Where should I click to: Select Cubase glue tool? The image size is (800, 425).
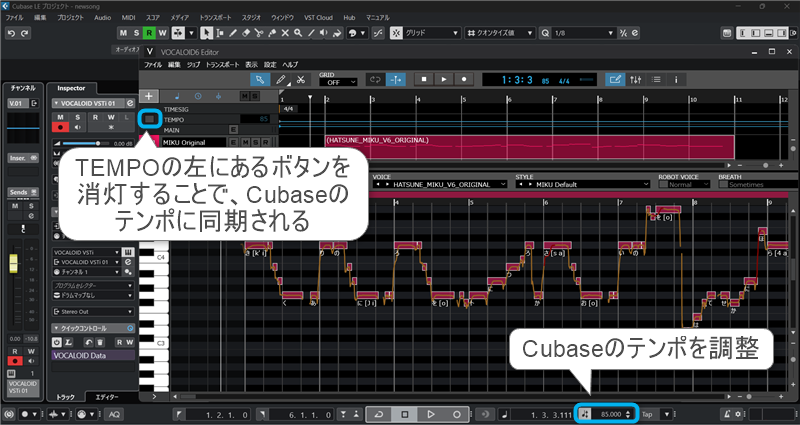point(272,33)
